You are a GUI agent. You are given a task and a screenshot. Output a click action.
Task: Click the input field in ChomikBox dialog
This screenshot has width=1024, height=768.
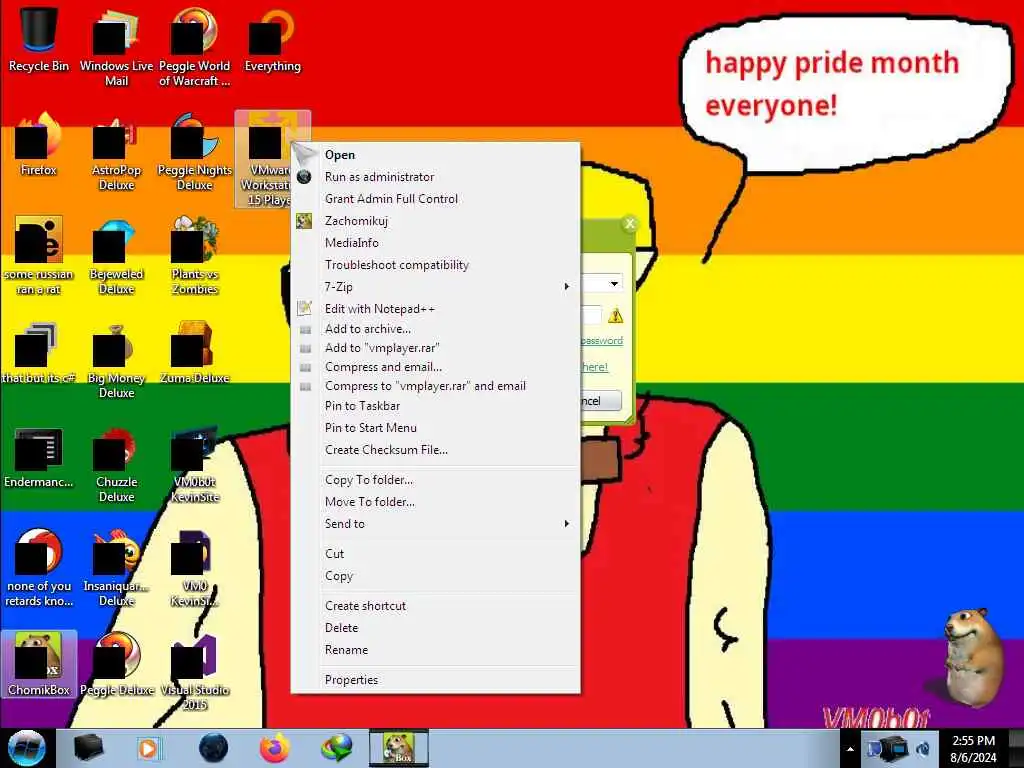tap(591, 315)
